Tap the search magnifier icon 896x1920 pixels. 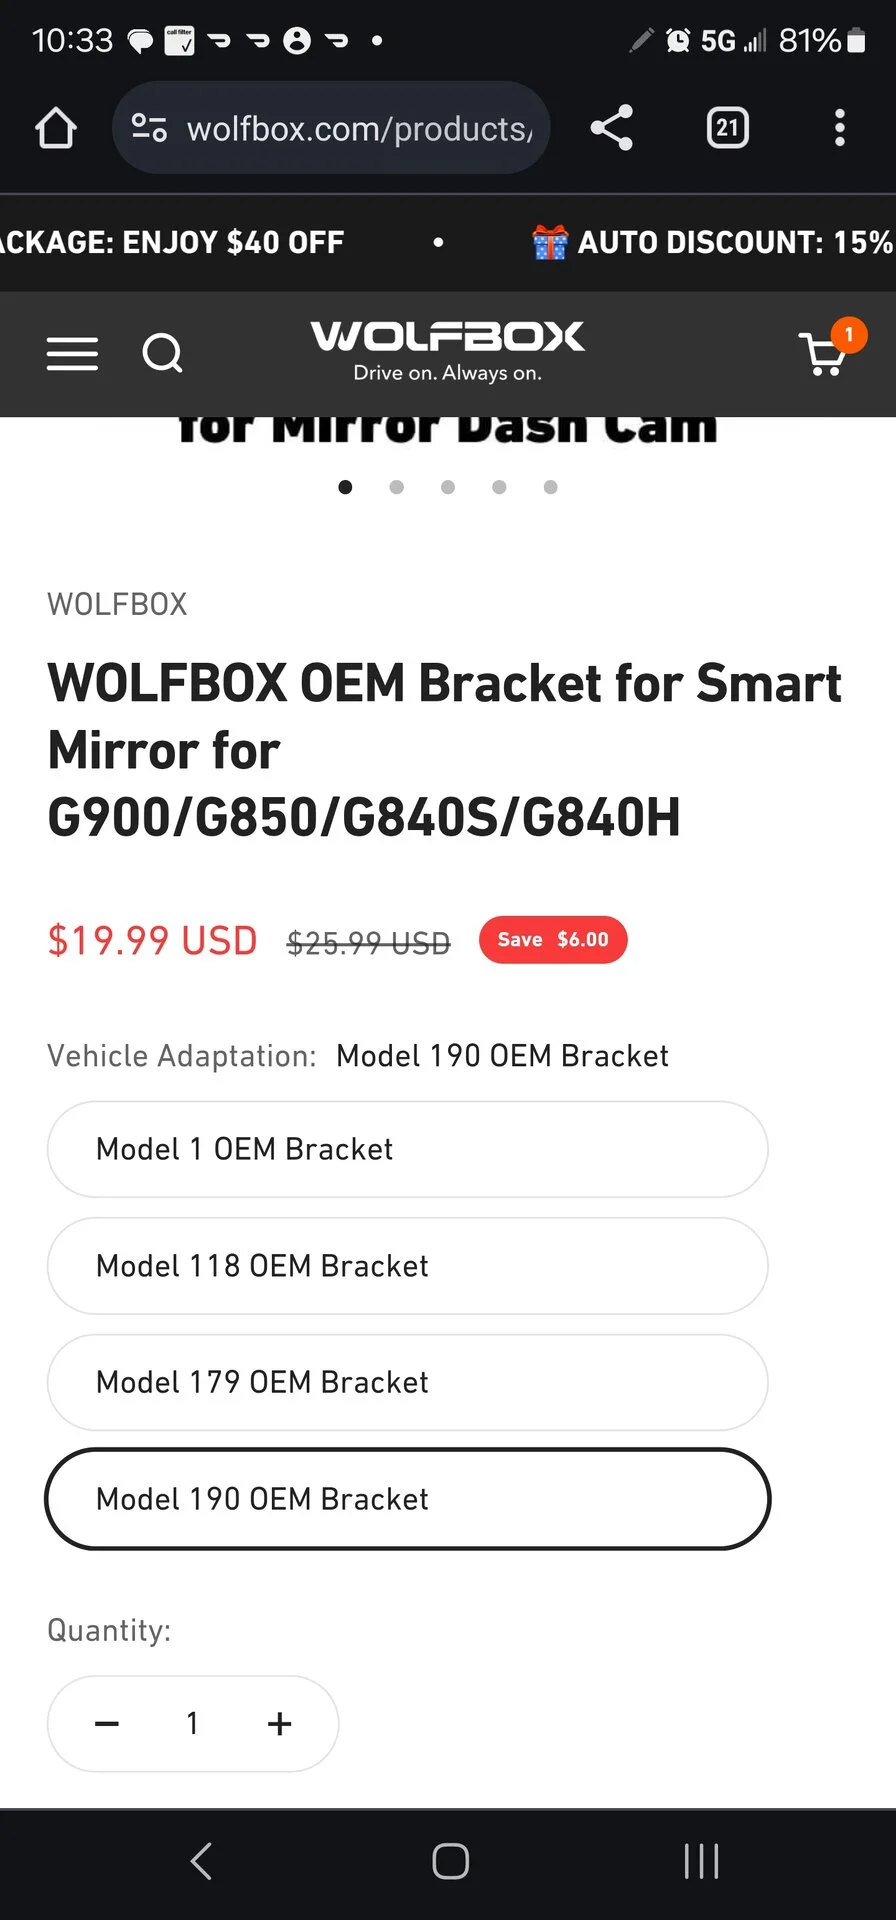pyautogui.click(x=163, y=353)
